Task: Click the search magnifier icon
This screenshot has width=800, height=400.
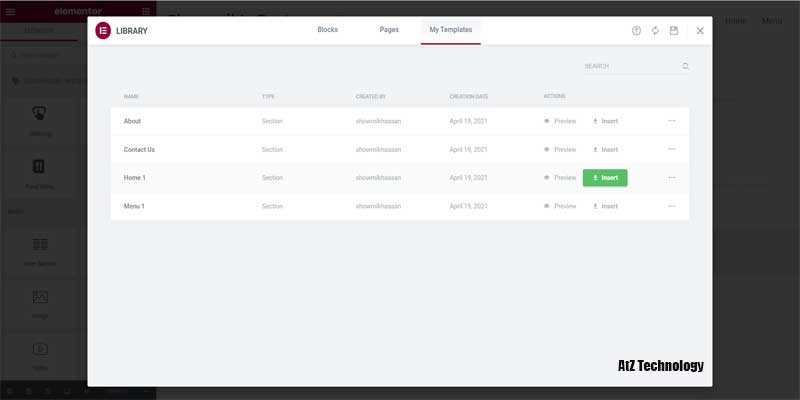Action: (x=685, y=66)
